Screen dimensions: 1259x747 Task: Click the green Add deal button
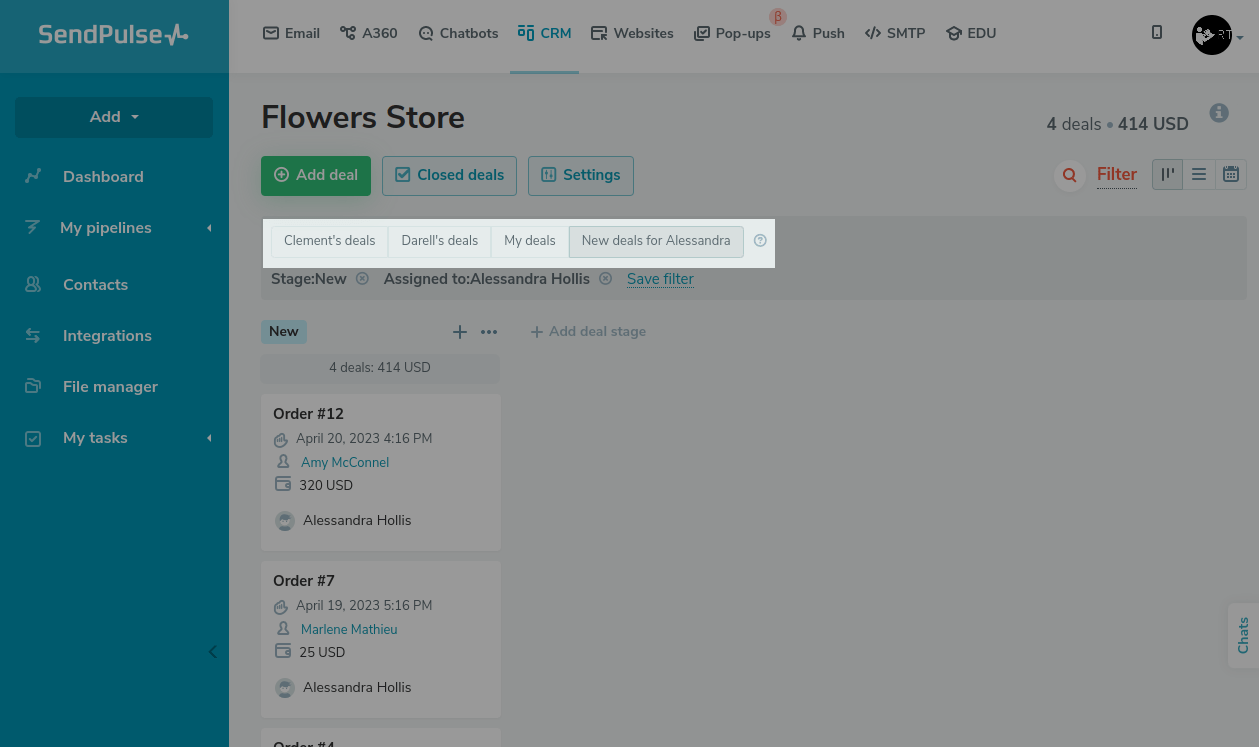coord(316,175)
